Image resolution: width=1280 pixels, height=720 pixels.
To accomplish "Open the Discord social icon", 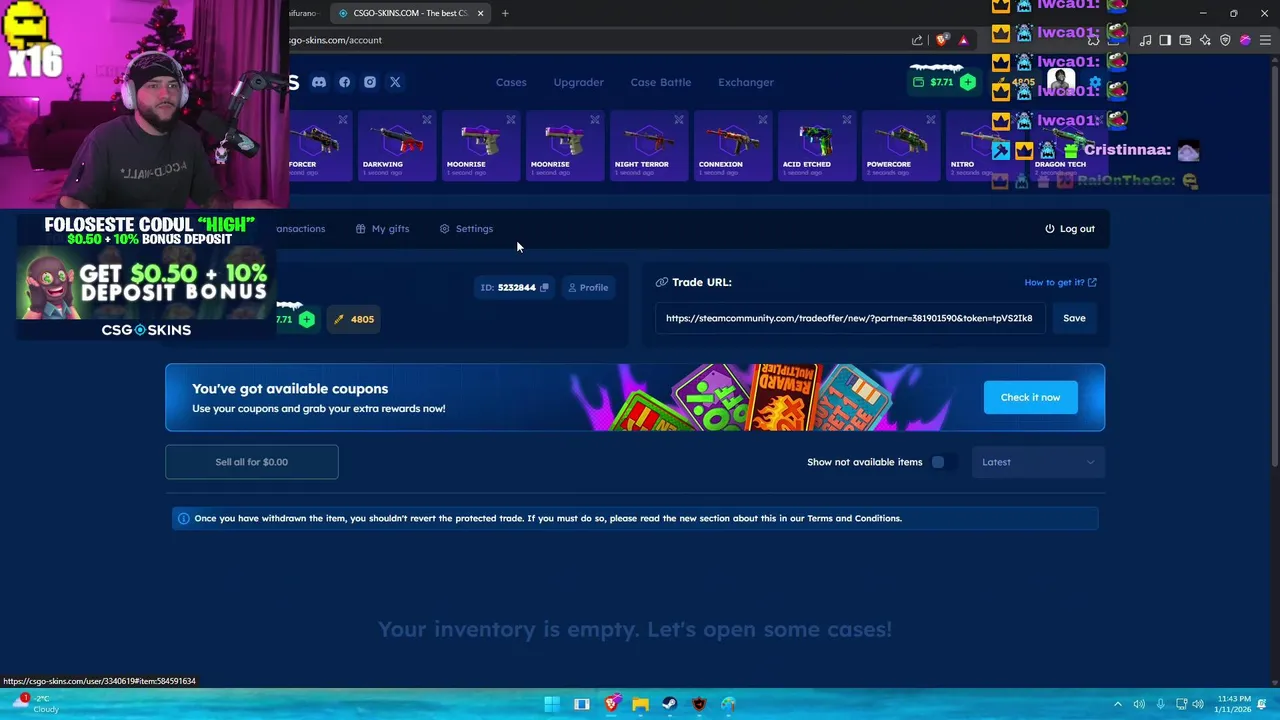I will (x=319, y=82).
